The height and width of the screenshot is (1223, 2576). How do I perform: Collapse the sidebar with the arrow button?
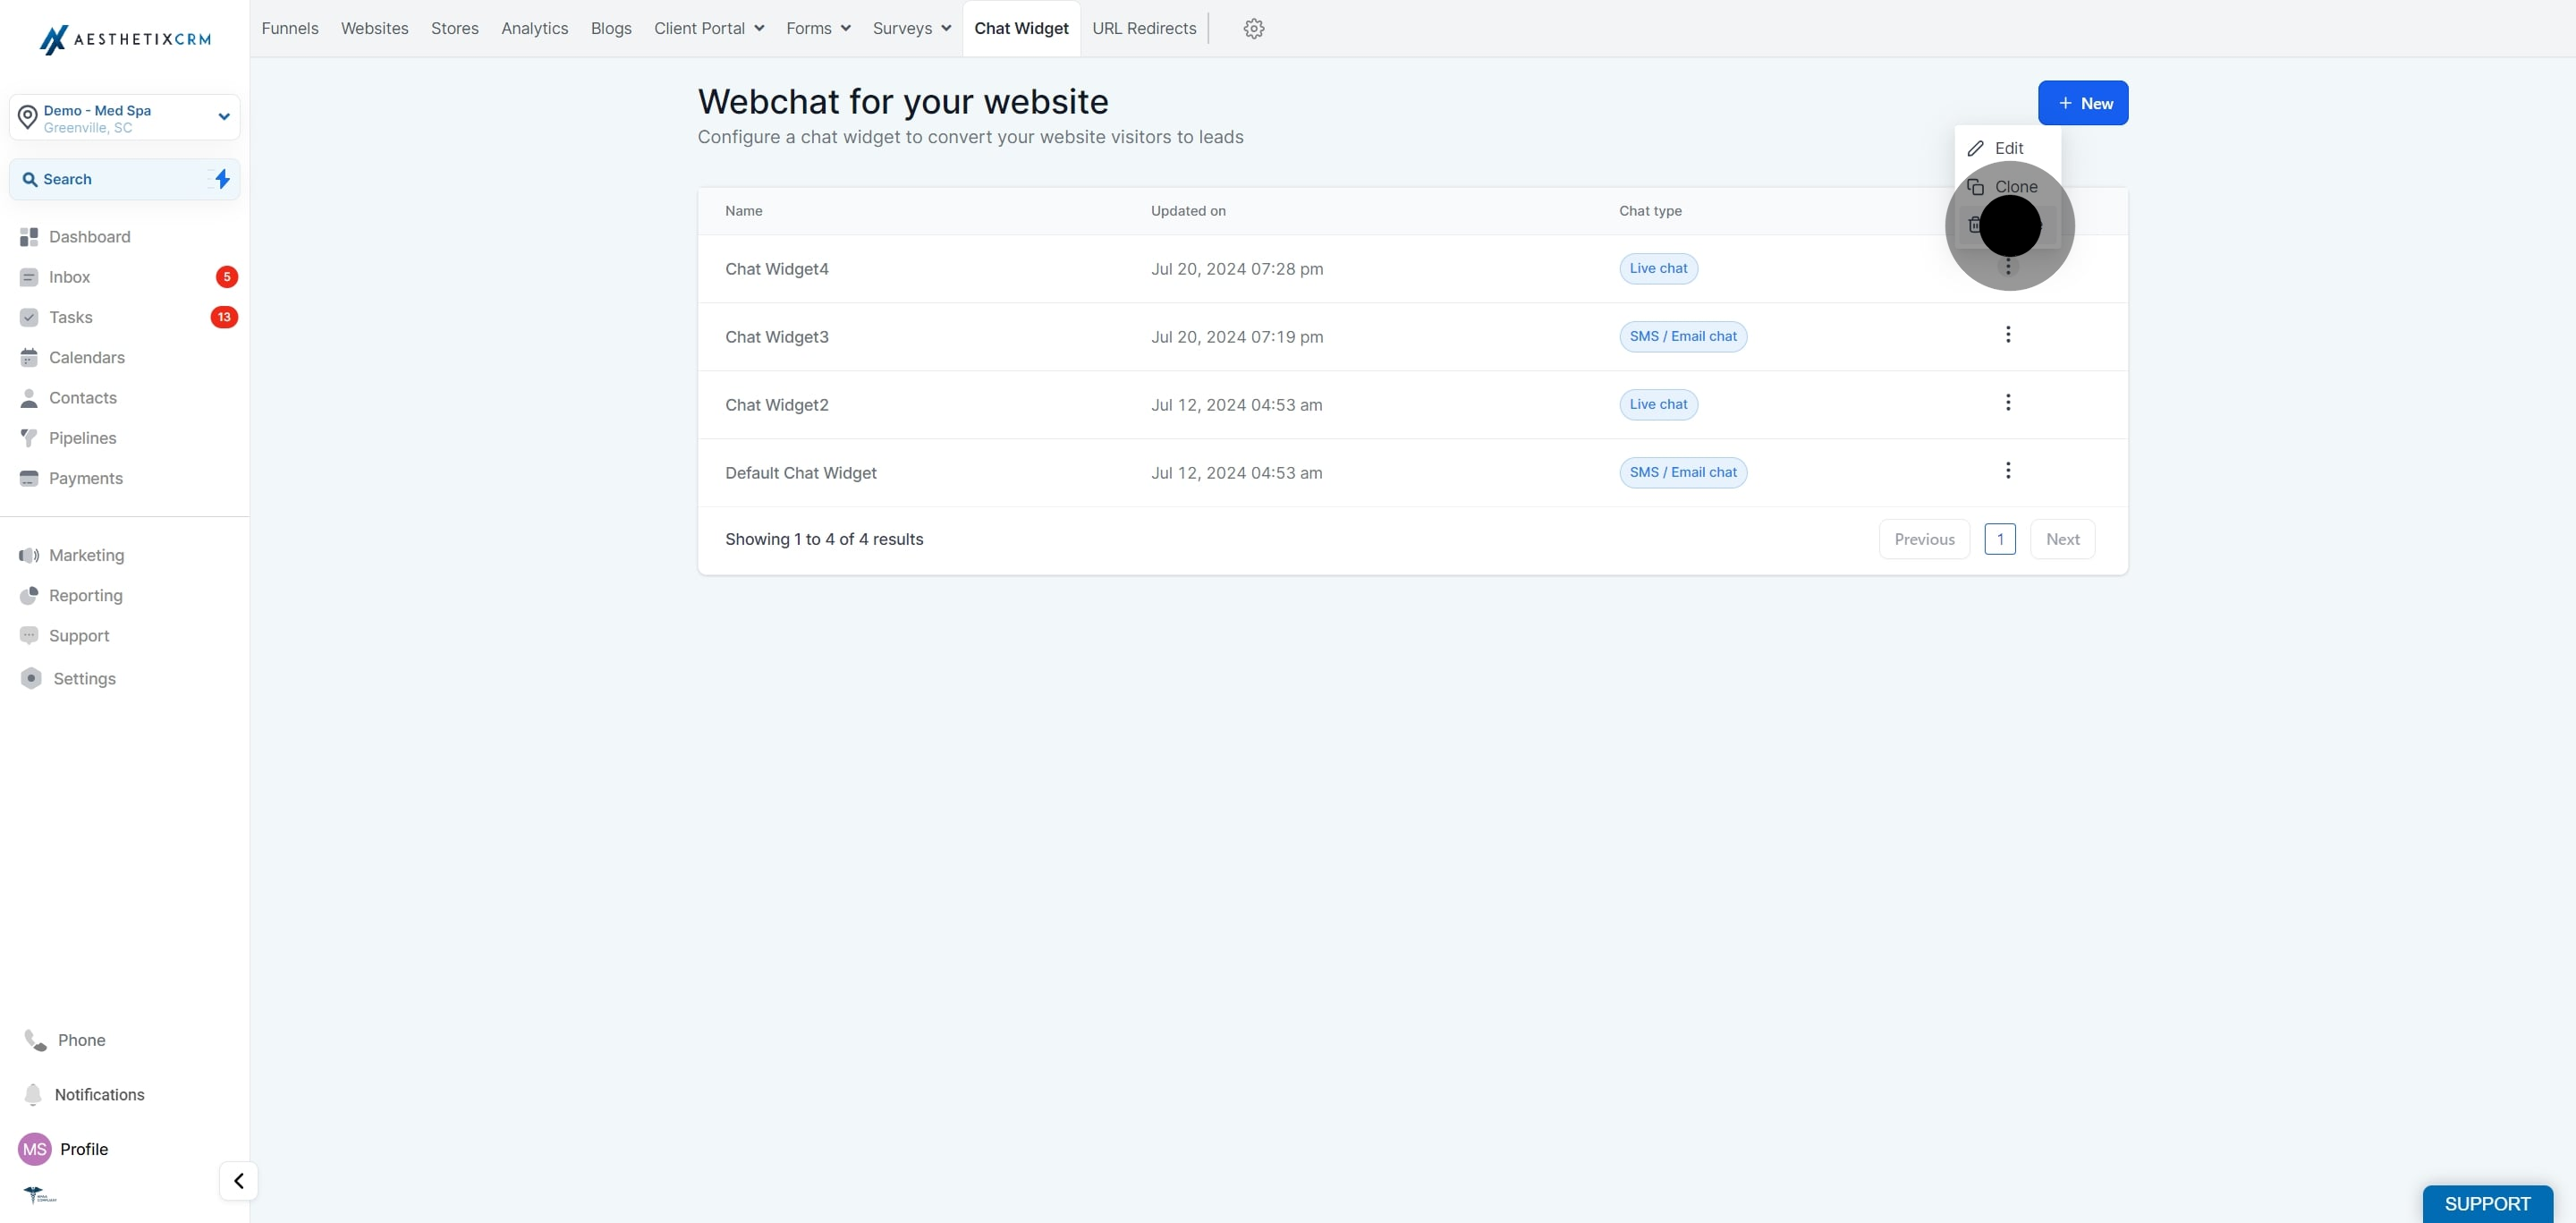pyautogui.click(x=238, y=1181)
